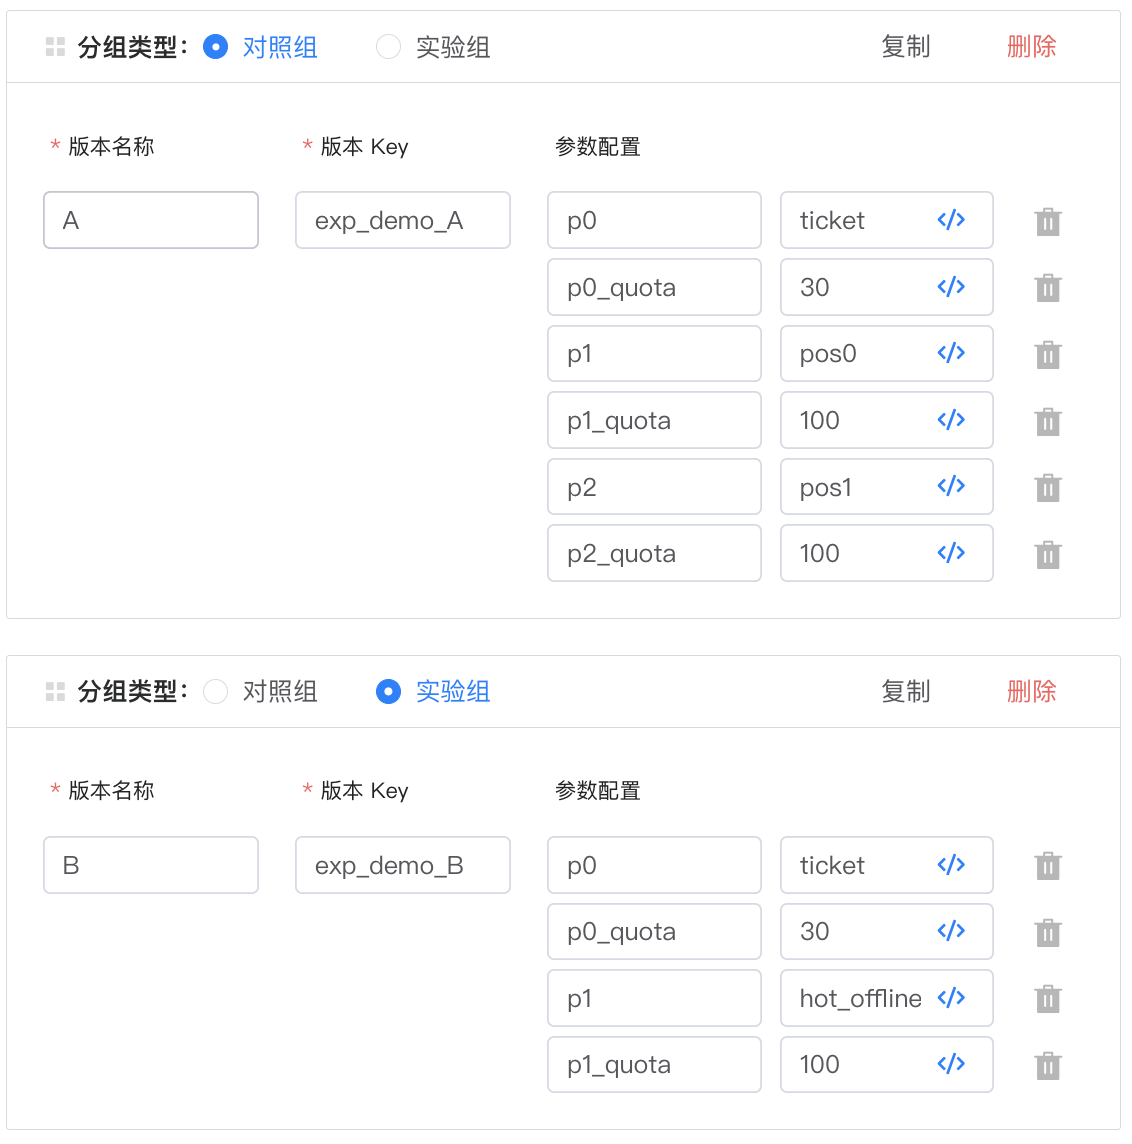Delete group A's p2_quota parameter row
The image size is (1132, 1144).
pyautogui.click(x=1047, y=555)
